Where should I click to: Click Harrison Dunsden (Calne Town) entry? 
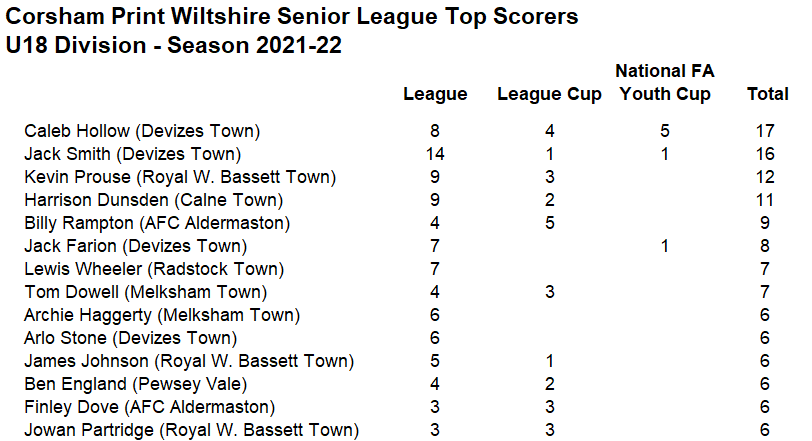point(153,200)
